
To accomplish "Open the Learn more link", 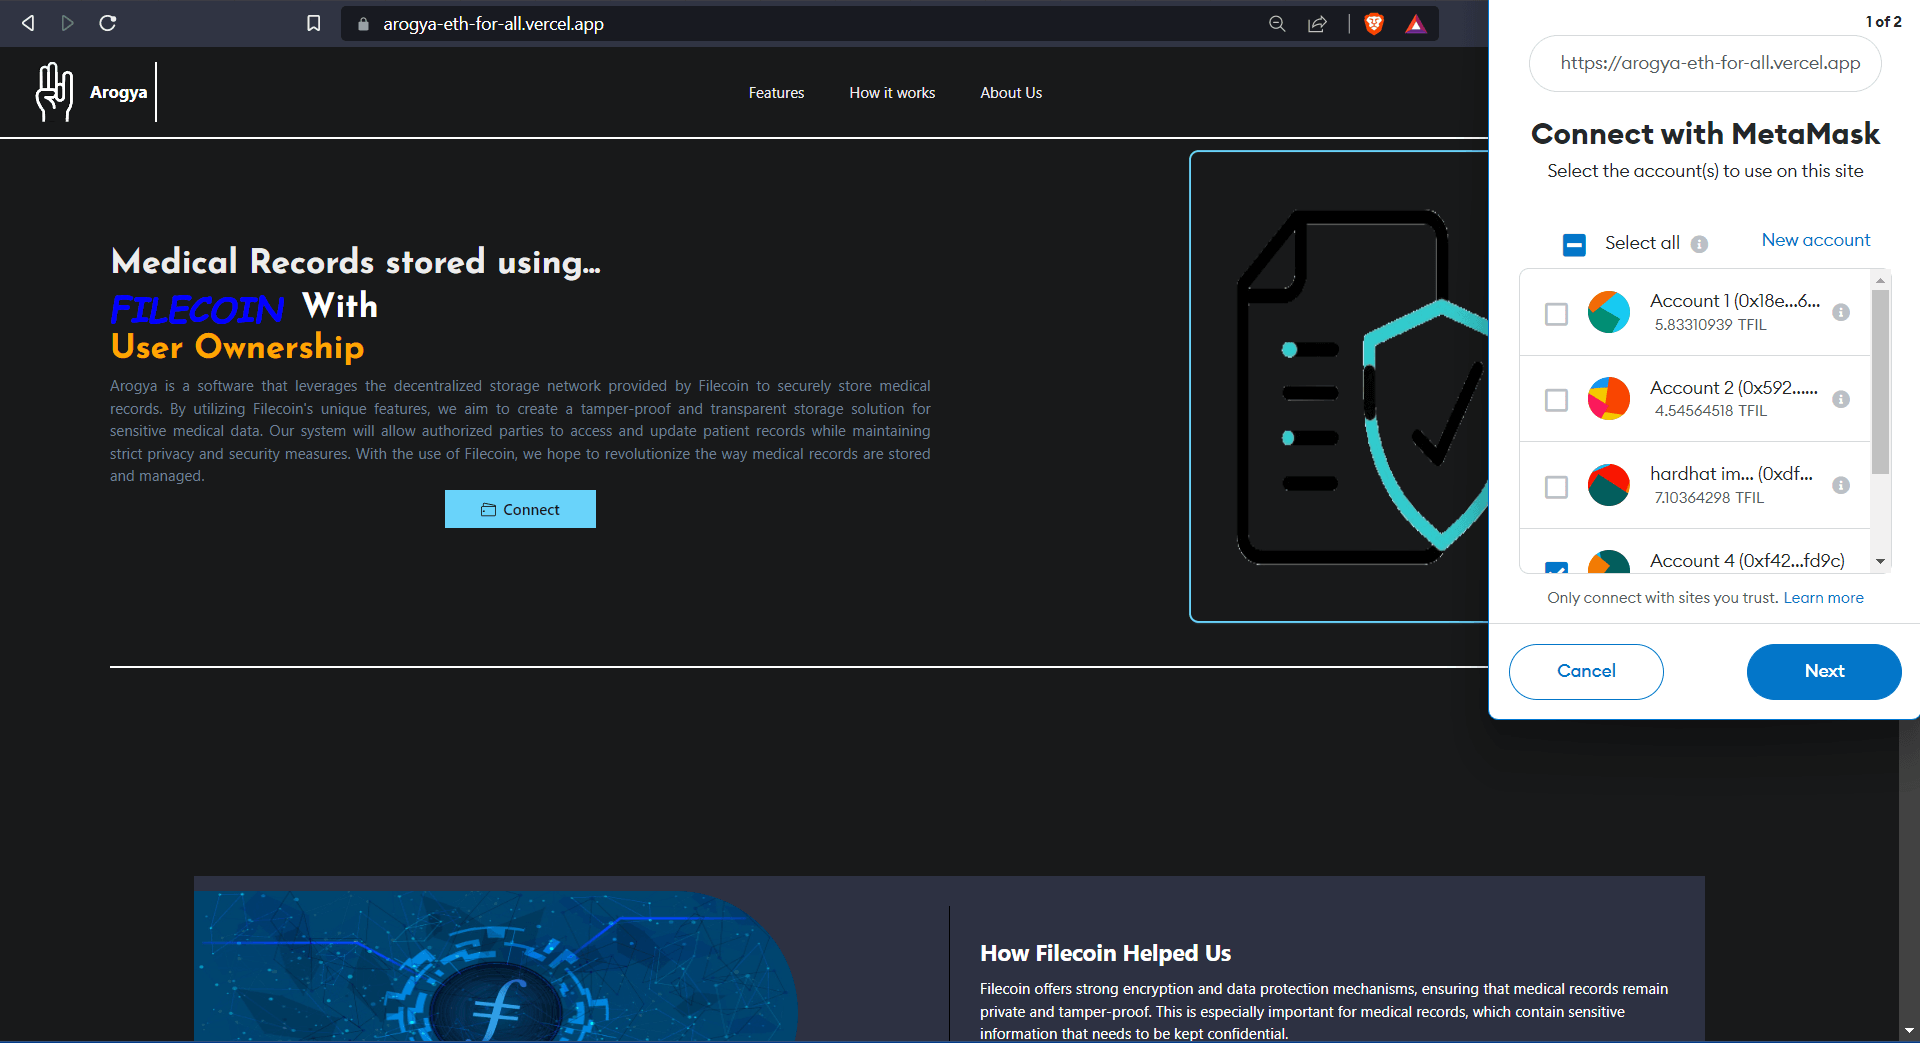I will [x=1823, y=598].
